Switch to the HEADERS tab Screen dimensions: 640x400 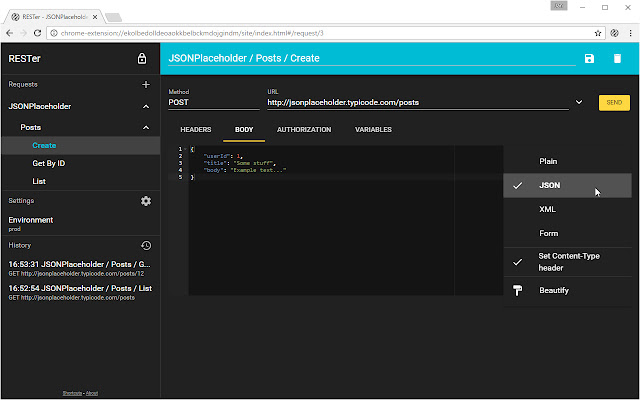click(x=196, y=129)
